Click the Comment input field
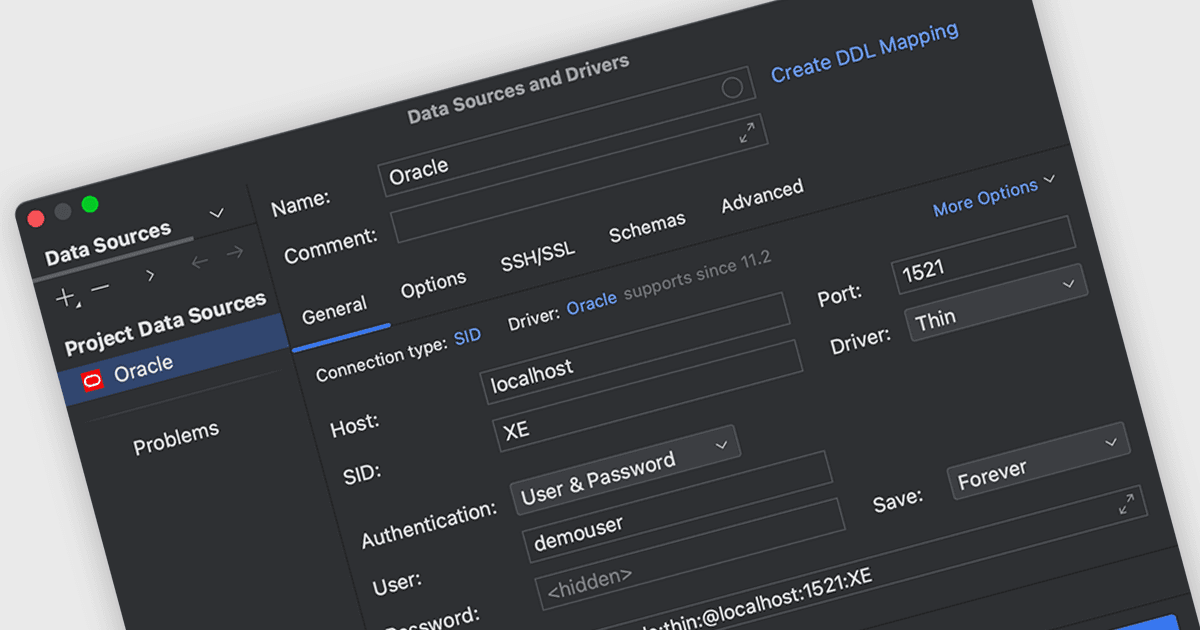1200x630 pixels. 579,179
